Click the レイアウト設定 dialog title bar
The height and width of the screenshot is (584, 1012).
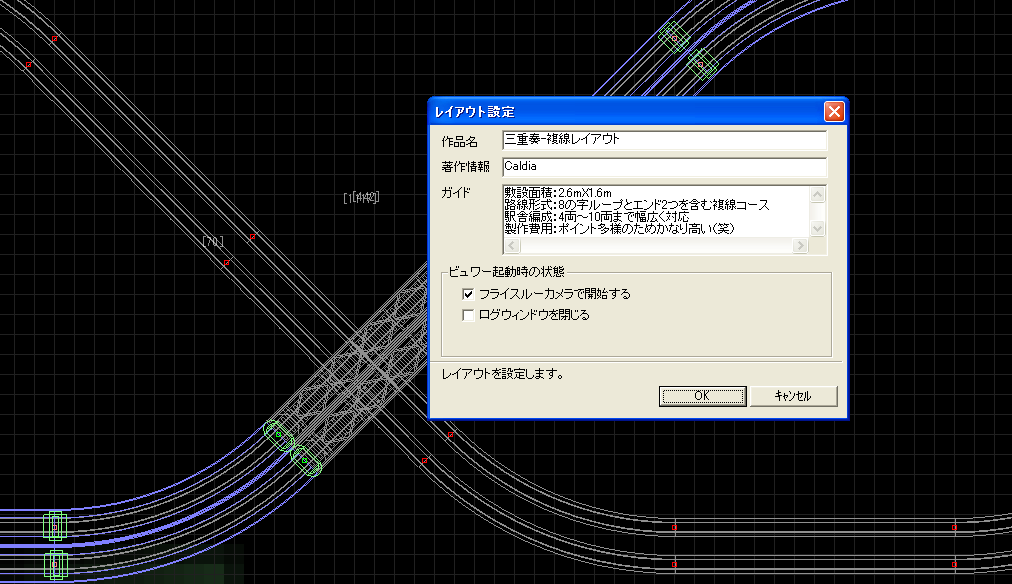point(626,112)
